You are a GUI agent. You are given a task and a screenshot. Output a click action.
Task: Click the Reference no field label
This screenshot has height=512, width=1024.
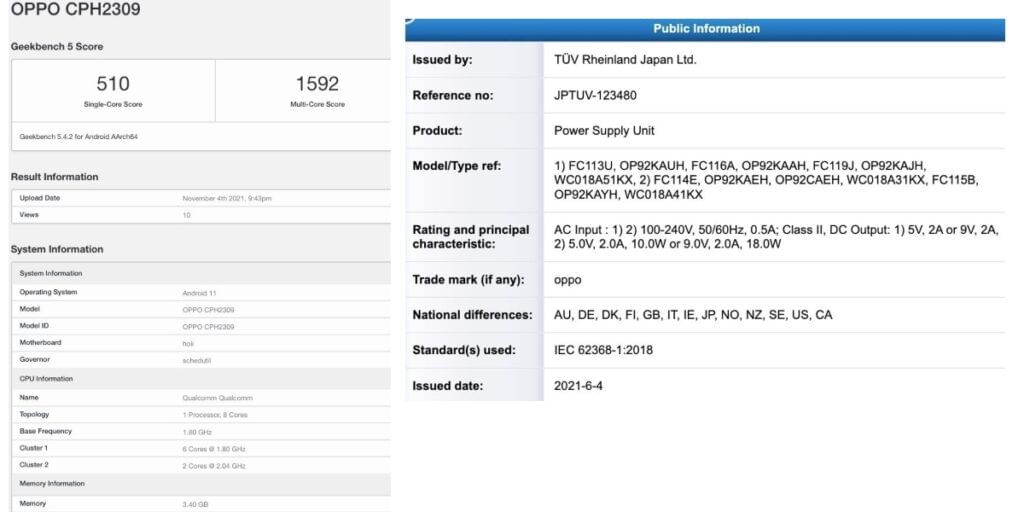pyautogui.click(x=453, y=95)
